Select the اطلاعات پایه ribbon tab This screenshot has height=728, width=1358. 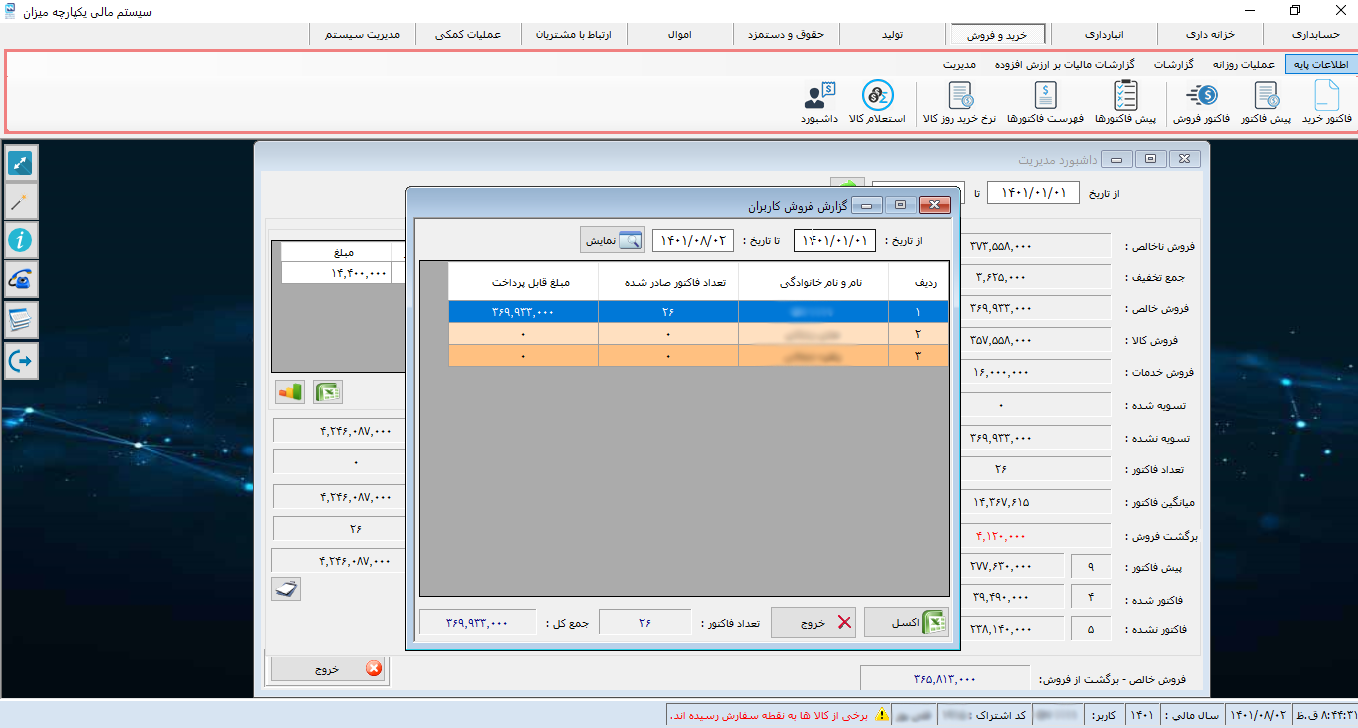pos(1320,64)
